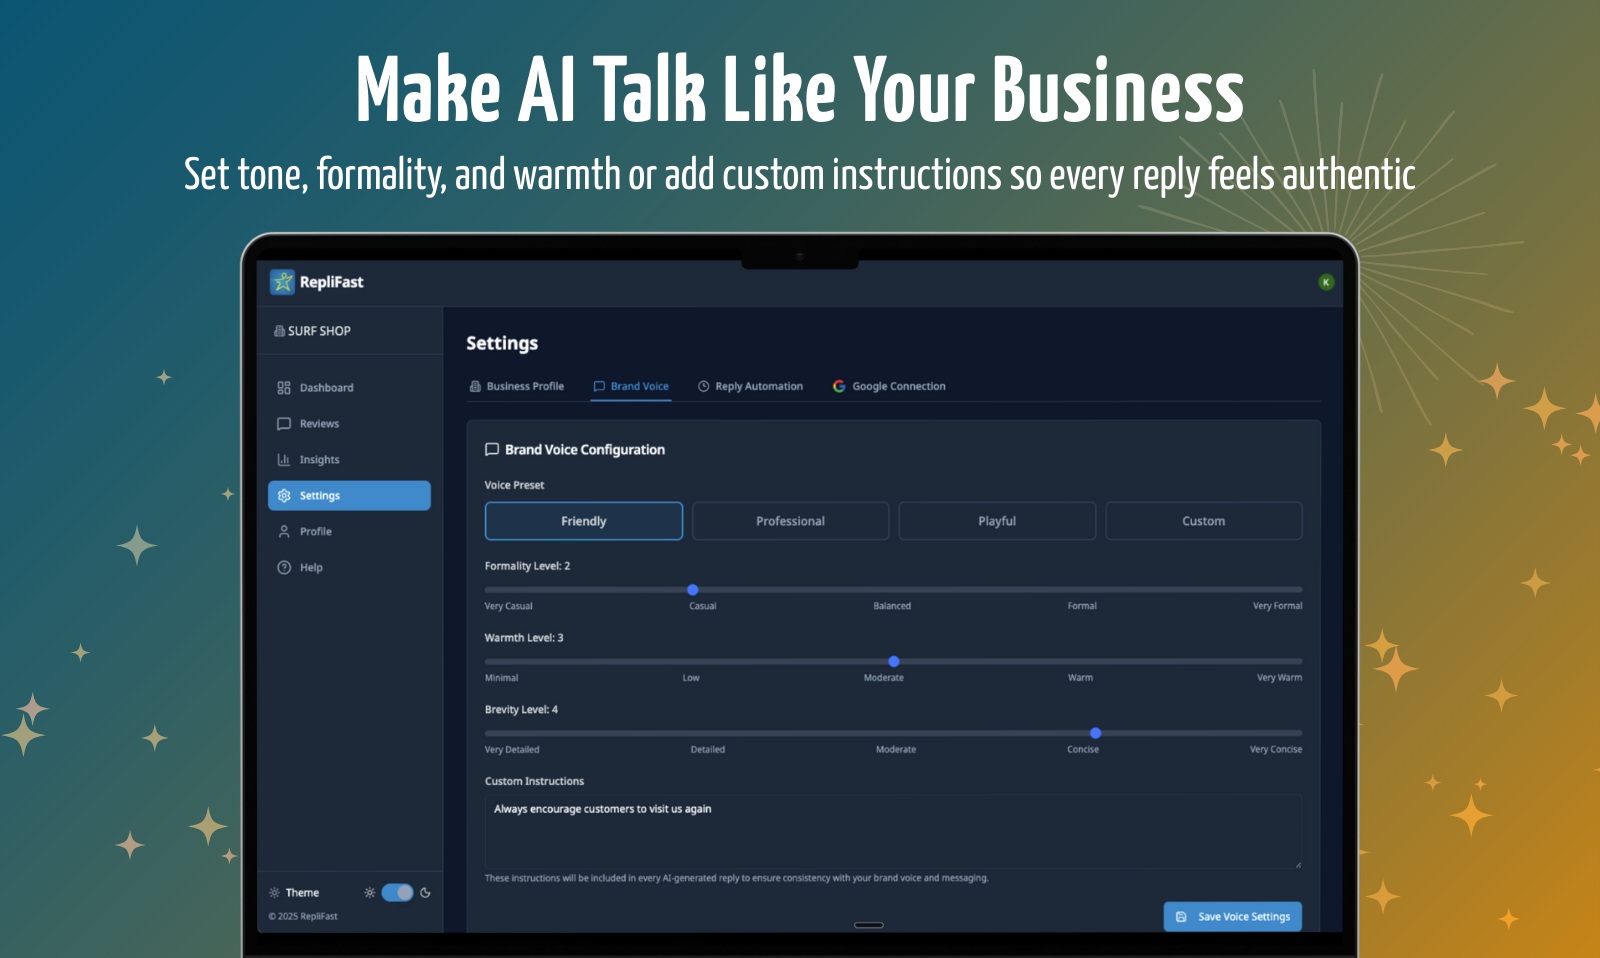The width and height of the screenshot is (1600, 958).
Task: Click the Profile person icon
Action: pos(284,532)
